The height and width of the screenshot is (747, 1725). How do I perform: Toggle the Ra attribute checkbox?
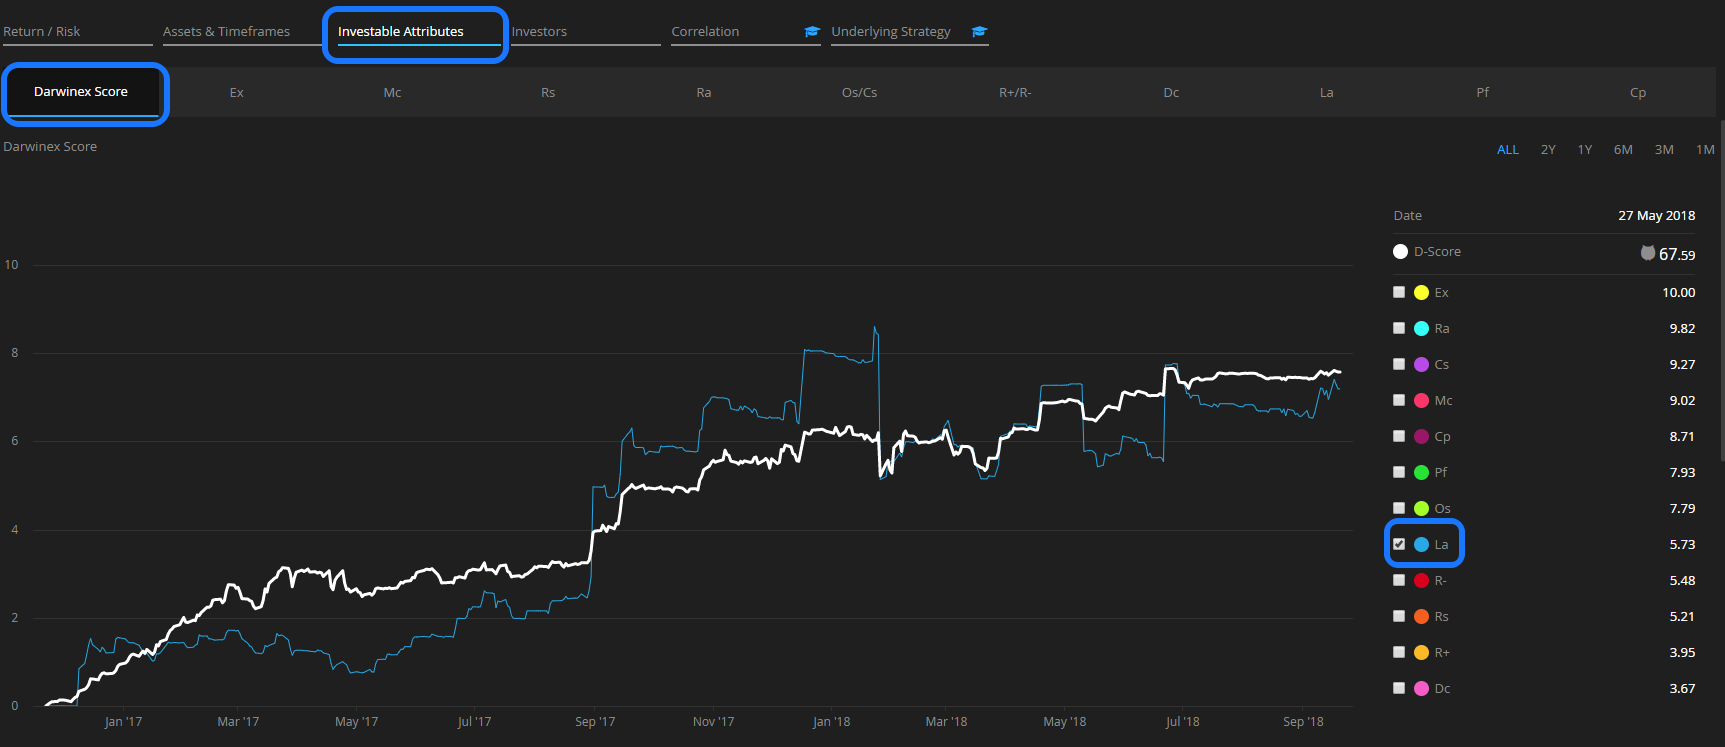pyautogui.click(x=1399, y=328)
